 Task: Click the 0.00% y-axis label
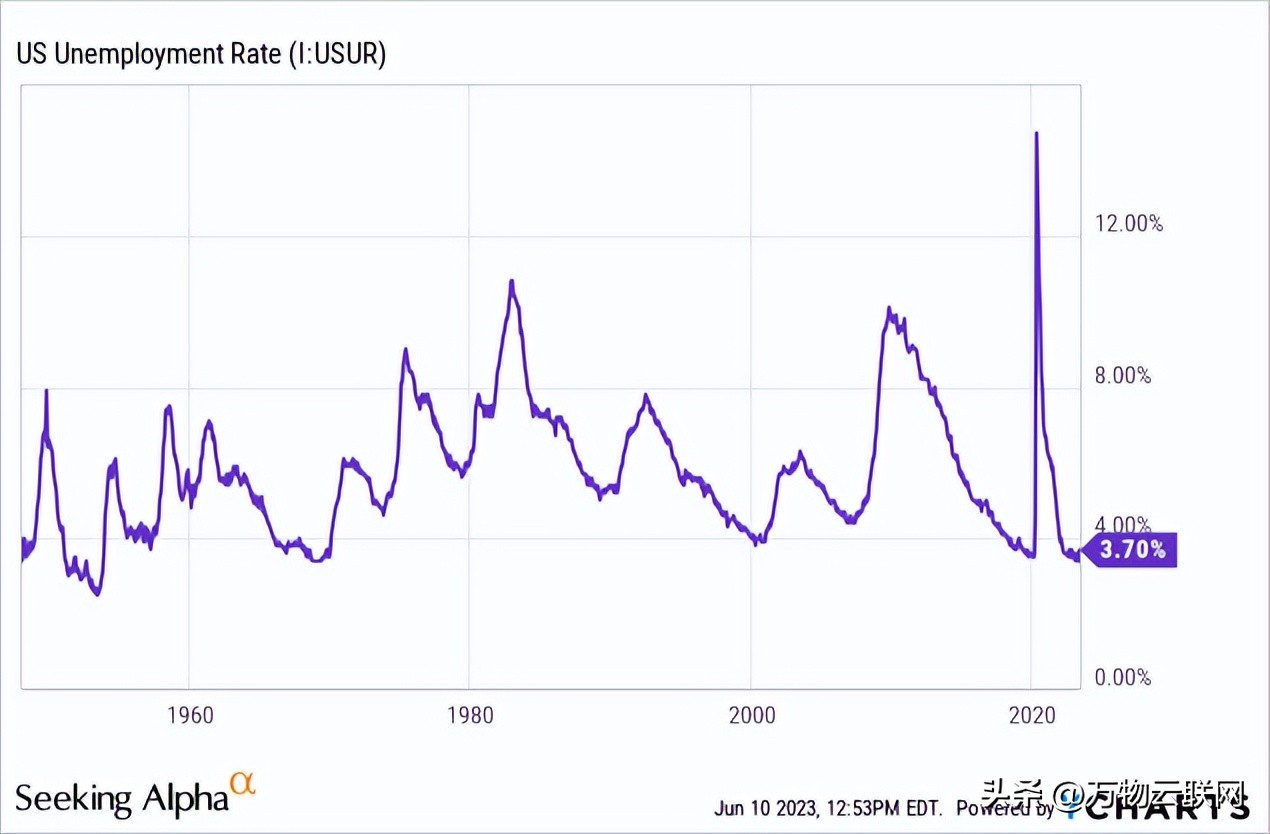1123,678
